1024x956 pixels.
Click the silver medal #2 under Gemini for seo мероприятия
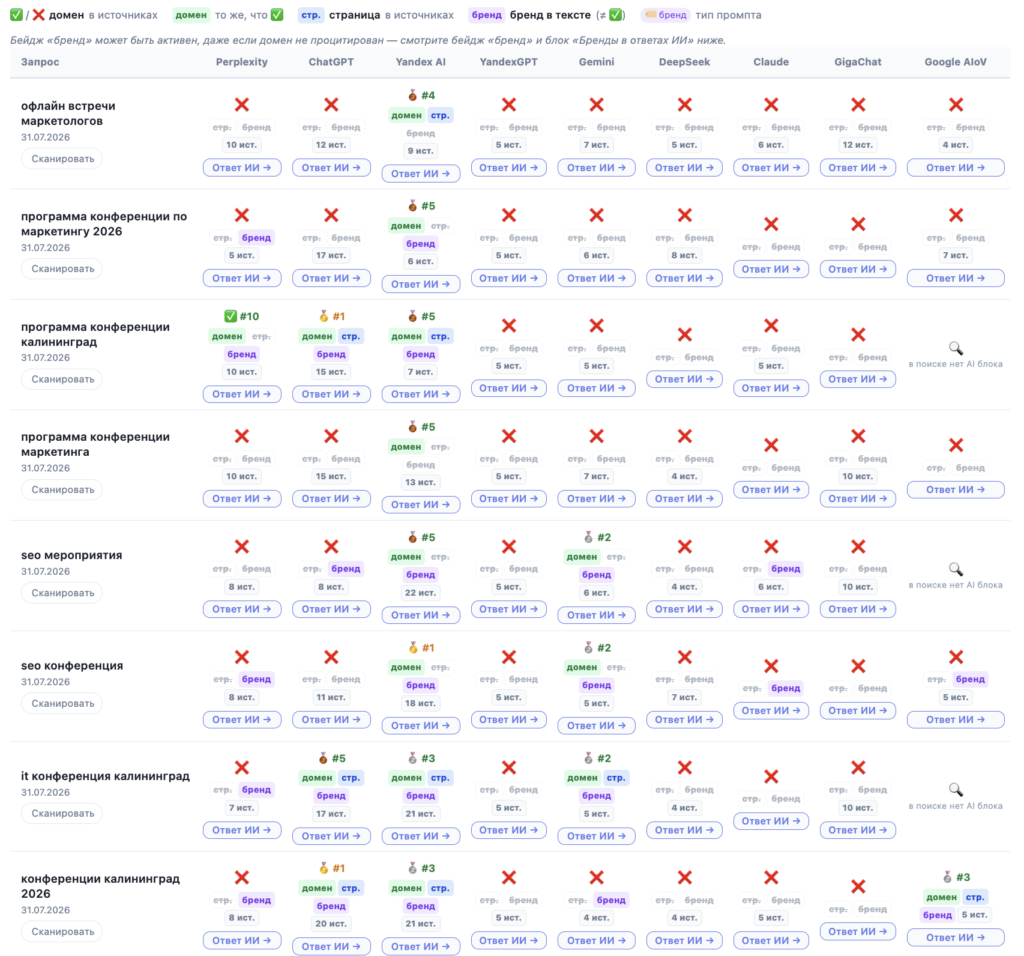tap(596, 537)
